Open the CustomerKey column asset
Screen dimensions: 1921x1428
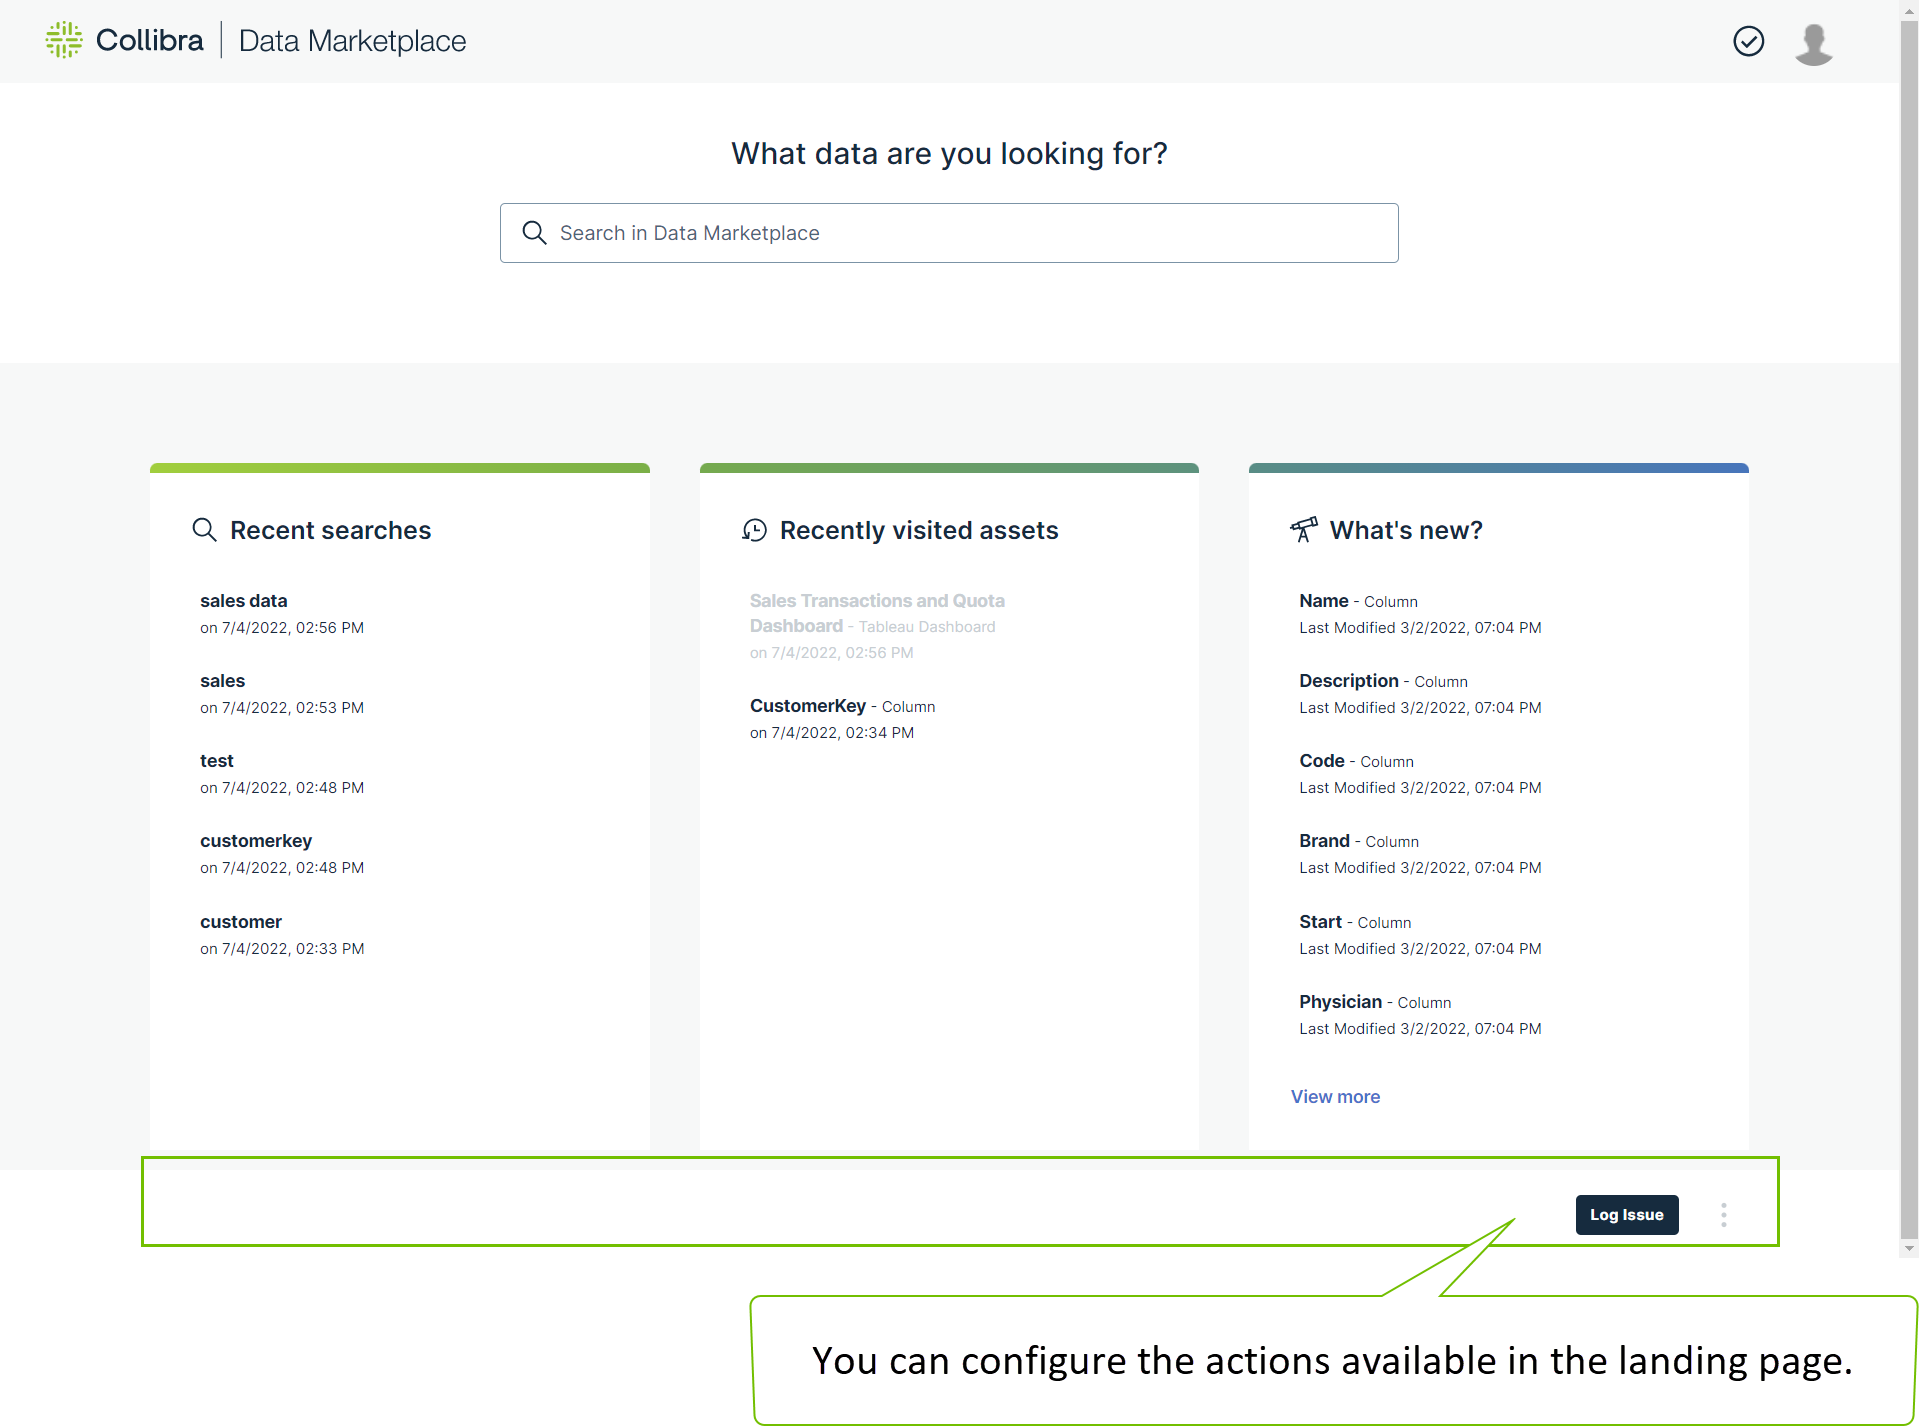tap(808, 706)
